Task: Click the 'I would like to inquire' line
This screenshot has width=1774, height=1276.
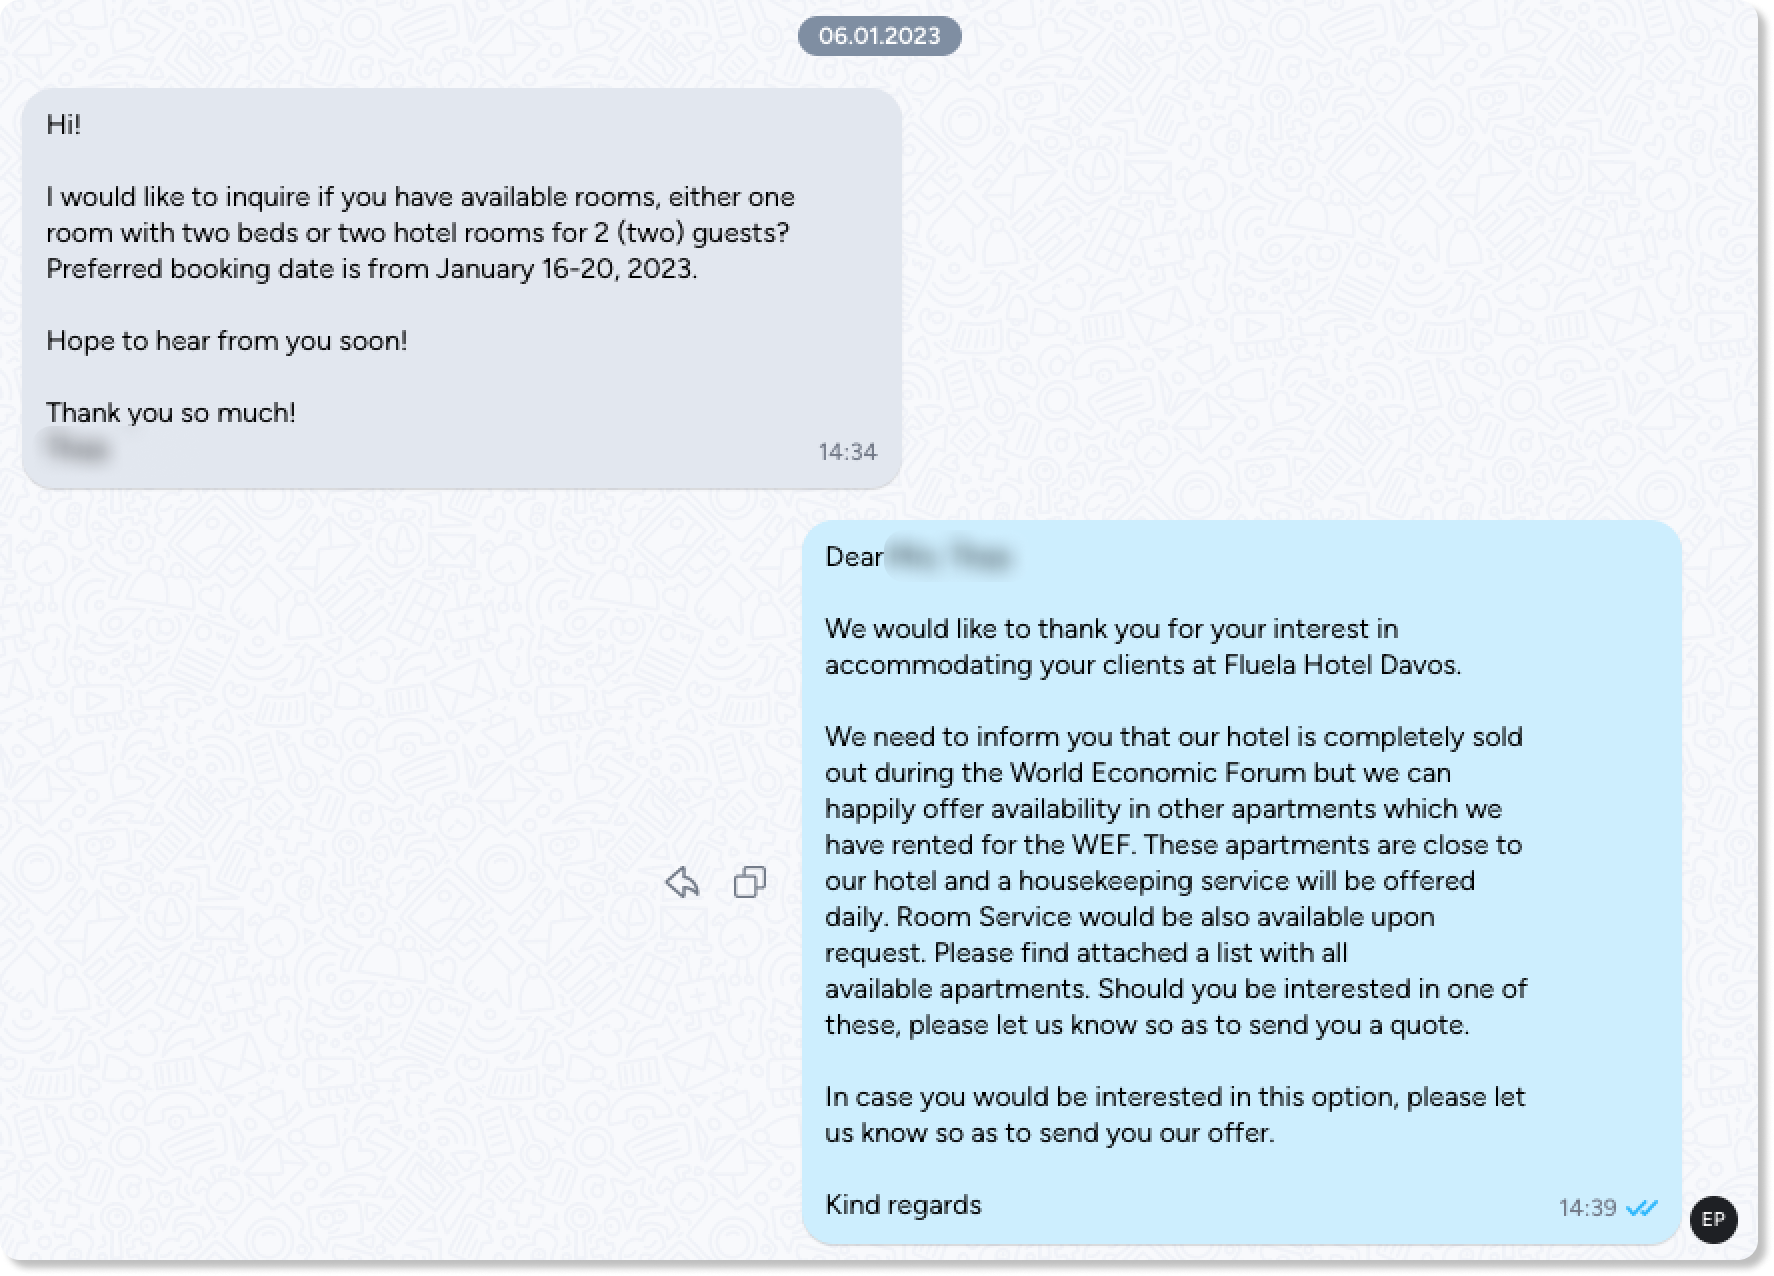Action: [420, 197]
